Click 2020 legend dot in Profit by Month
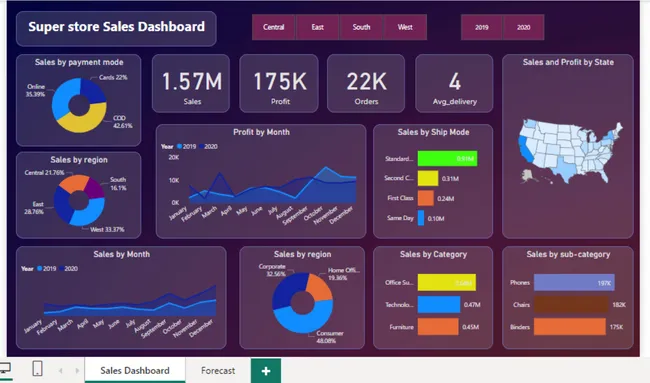The width and height of the screenshot is (650, 383). 201,146
